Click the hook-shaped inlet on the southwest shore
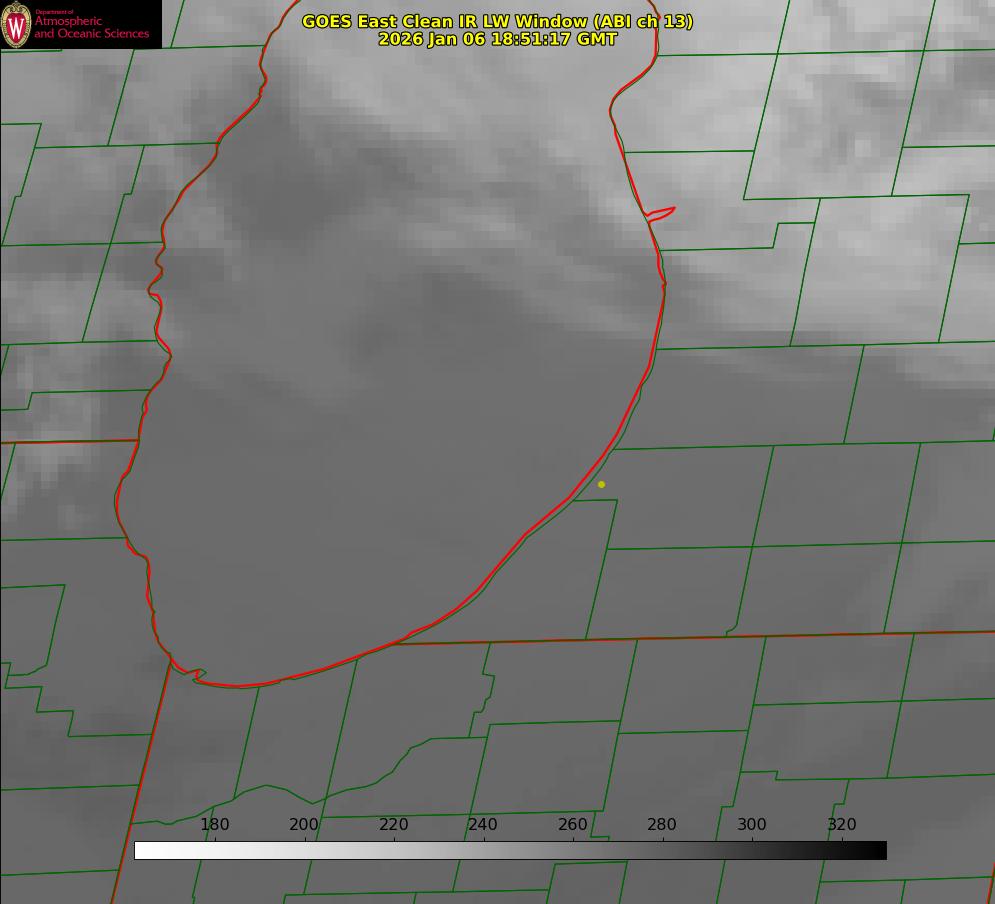Image resolution: width=995 pixels, height=904 pixels. 197,675
